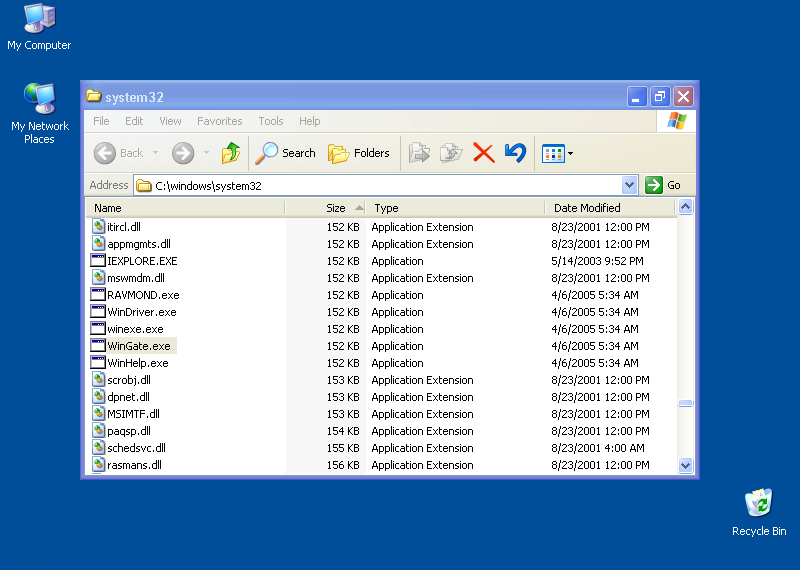The height and width of the screenshot is (570, 800).
Task: Click the RAVMOND.exe file name text
Action: [143, 295]
